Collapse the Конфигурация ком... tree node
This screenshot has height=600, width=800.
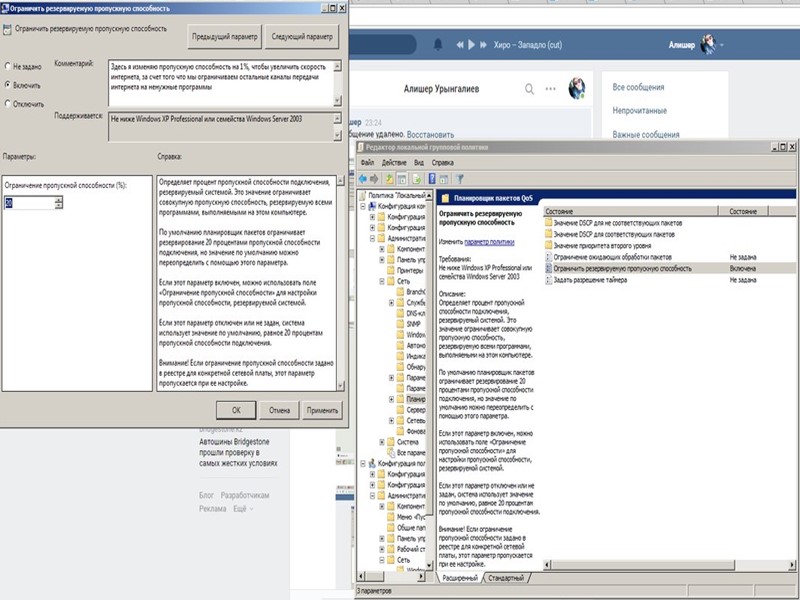[363, 206]
